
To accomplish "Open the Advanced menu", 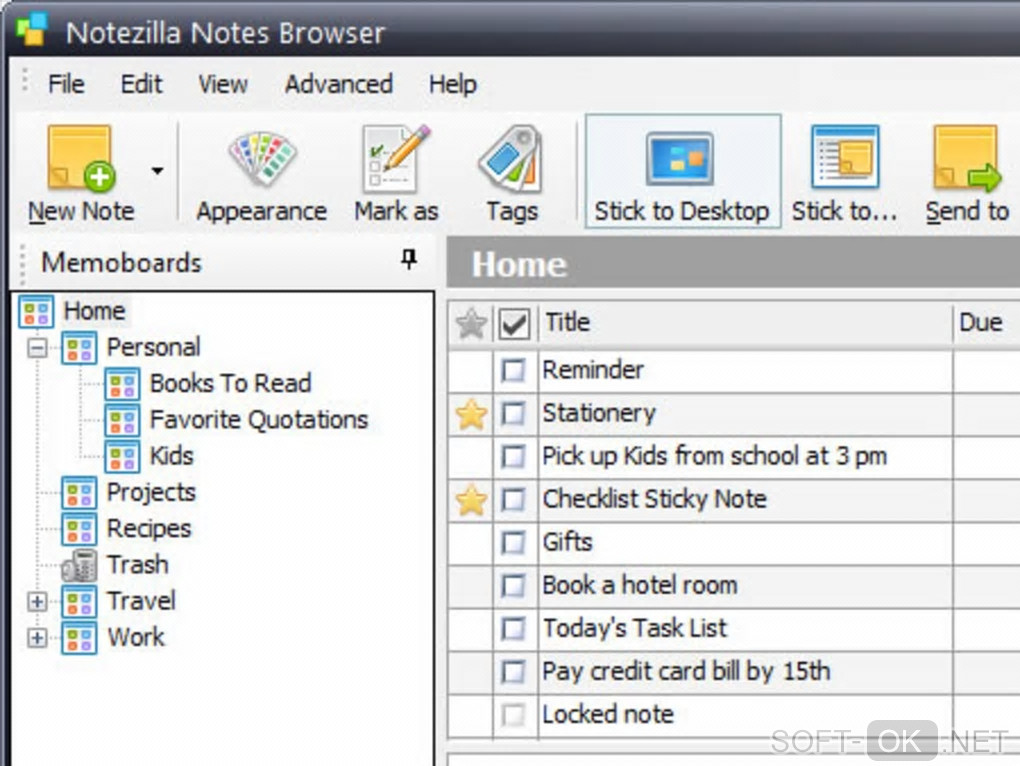I will 339,84.
